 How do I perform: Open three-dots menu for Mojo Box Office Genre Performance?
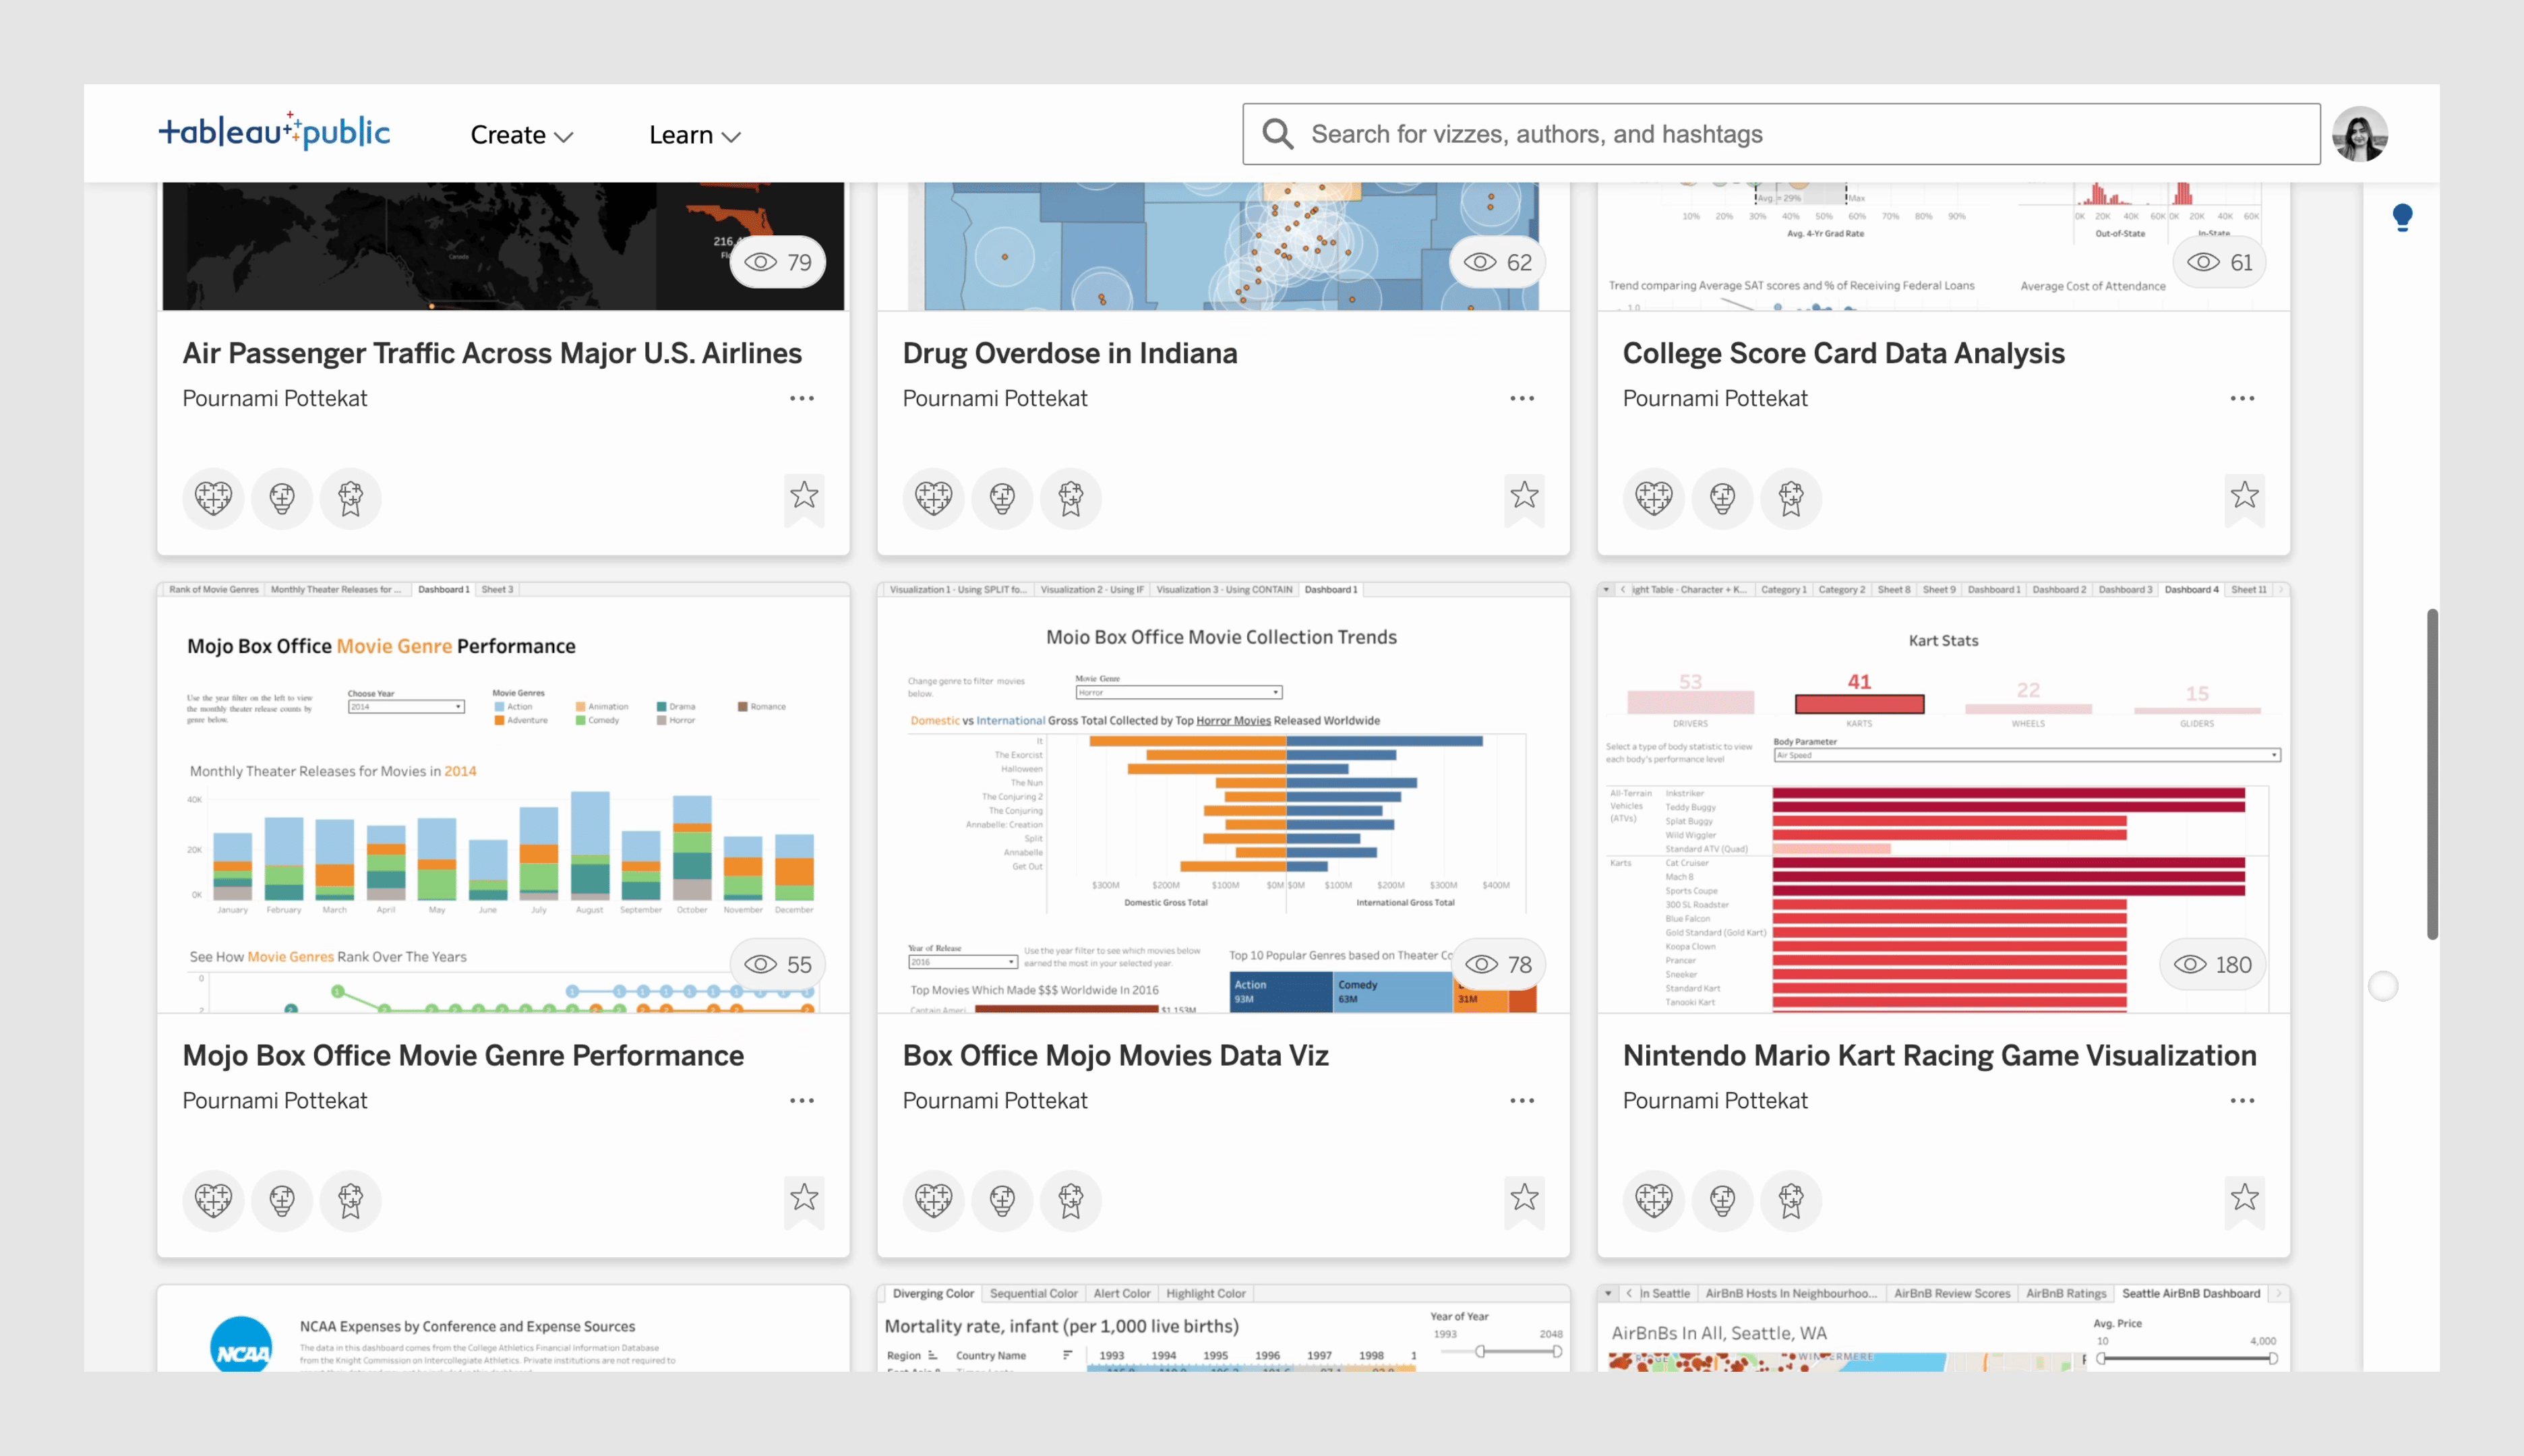tap(801, 1100)
